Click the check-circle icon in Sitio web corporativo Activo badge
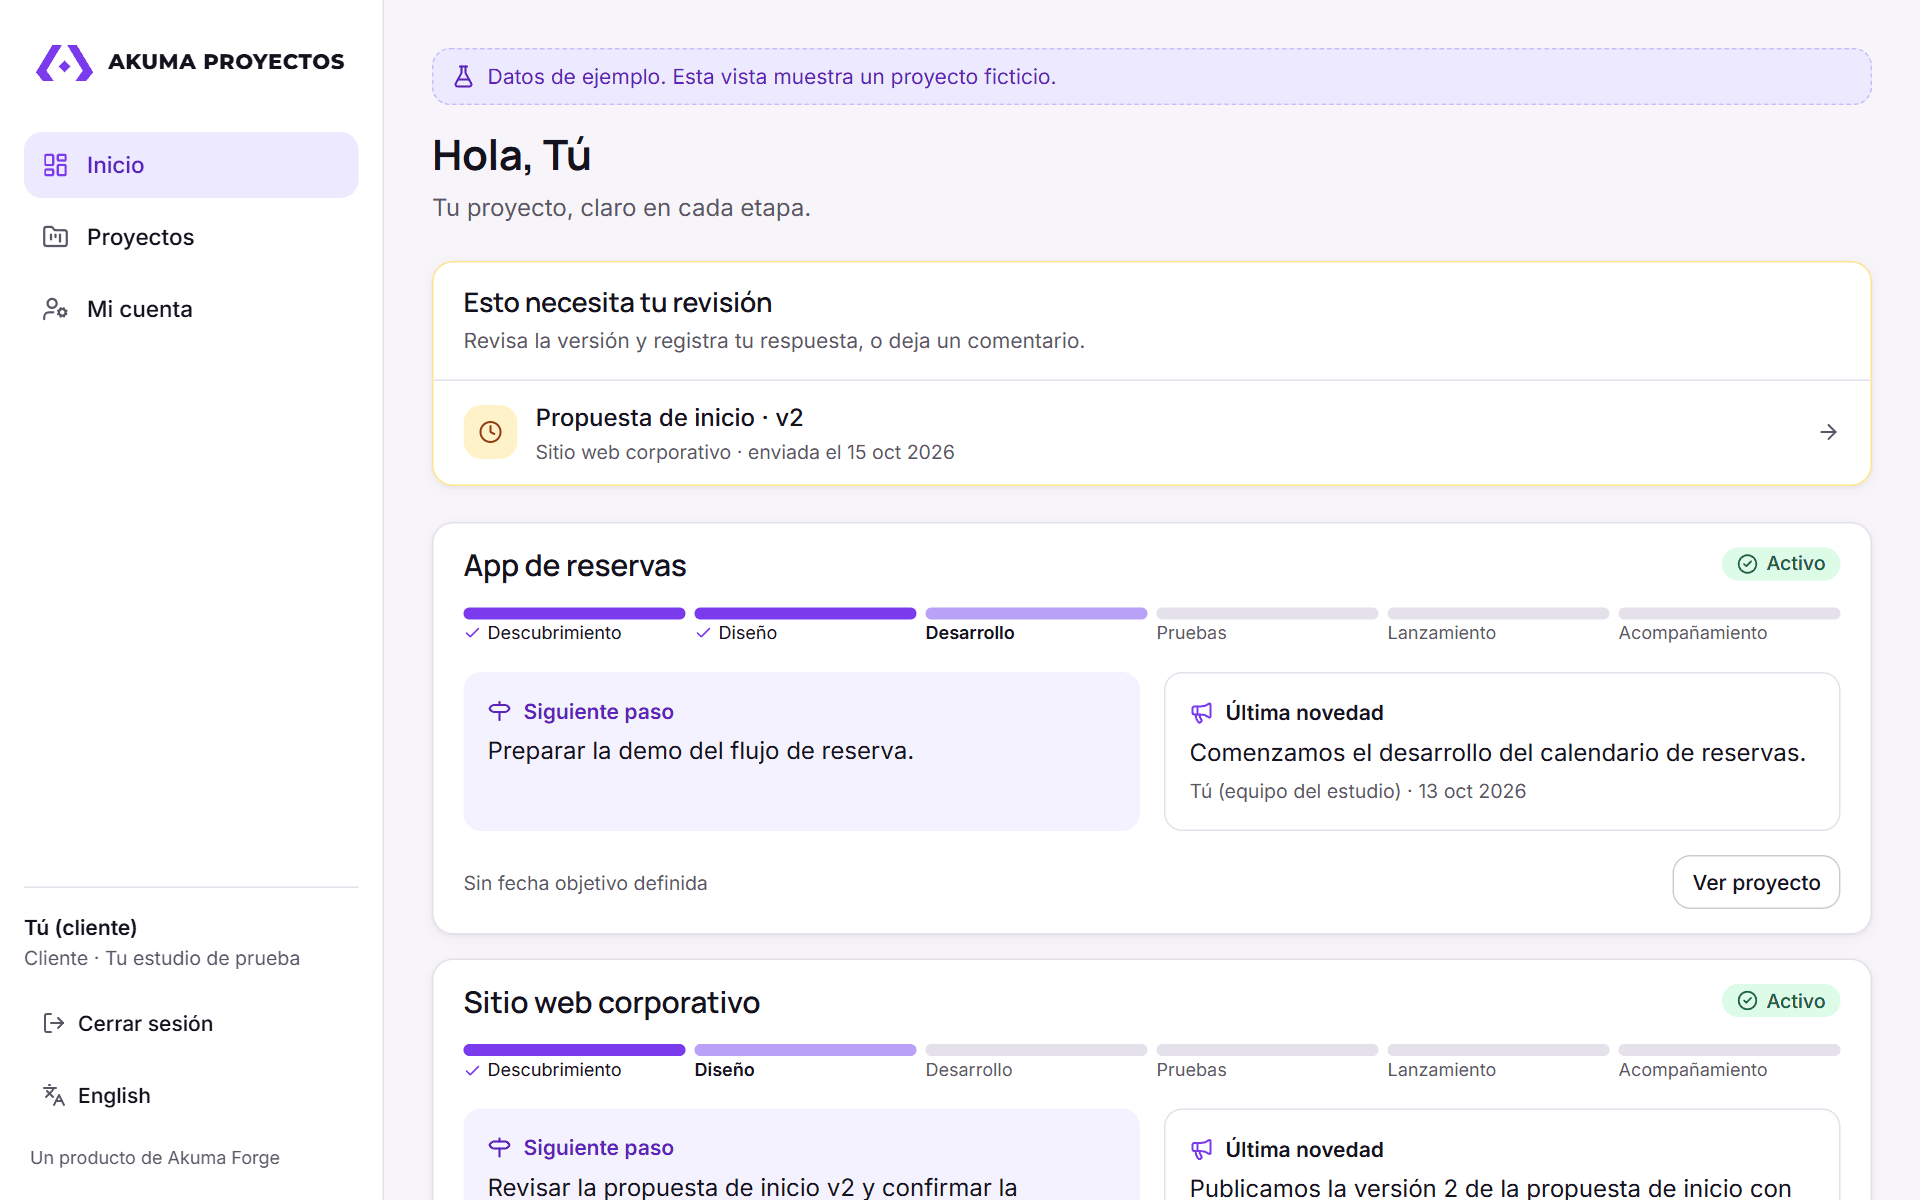 point(1747,1001)
